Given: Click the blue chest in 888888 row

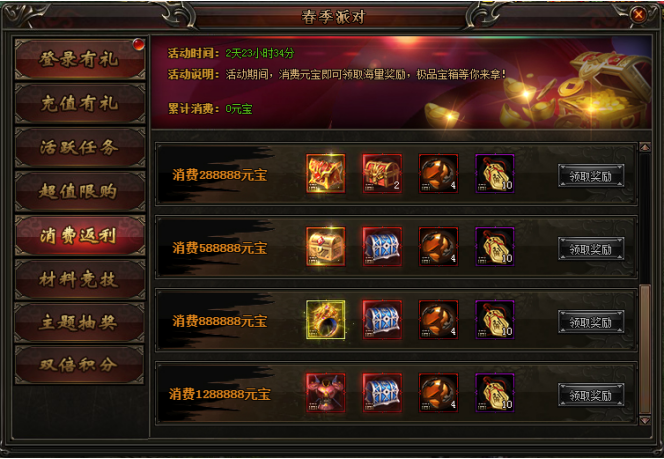Looking at the screenshot, I should point(382,320).
